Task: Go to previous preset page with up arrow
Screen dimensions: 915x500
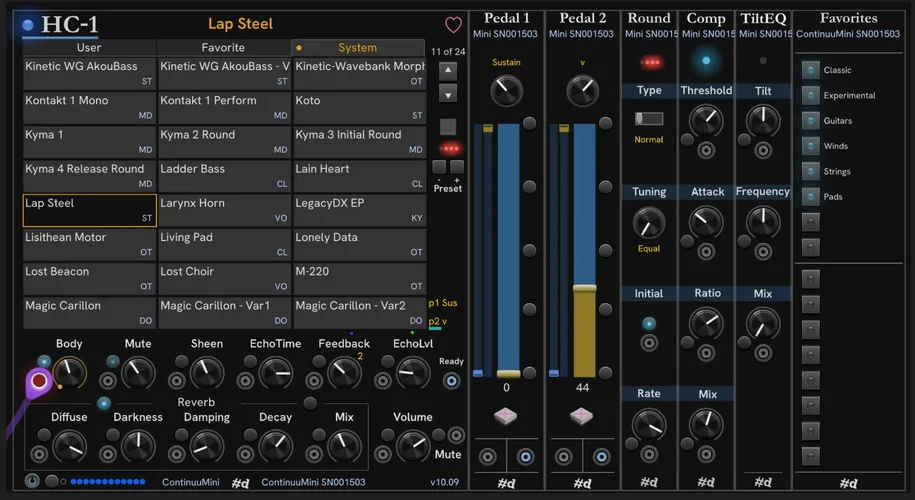Action: pos(448,71)
